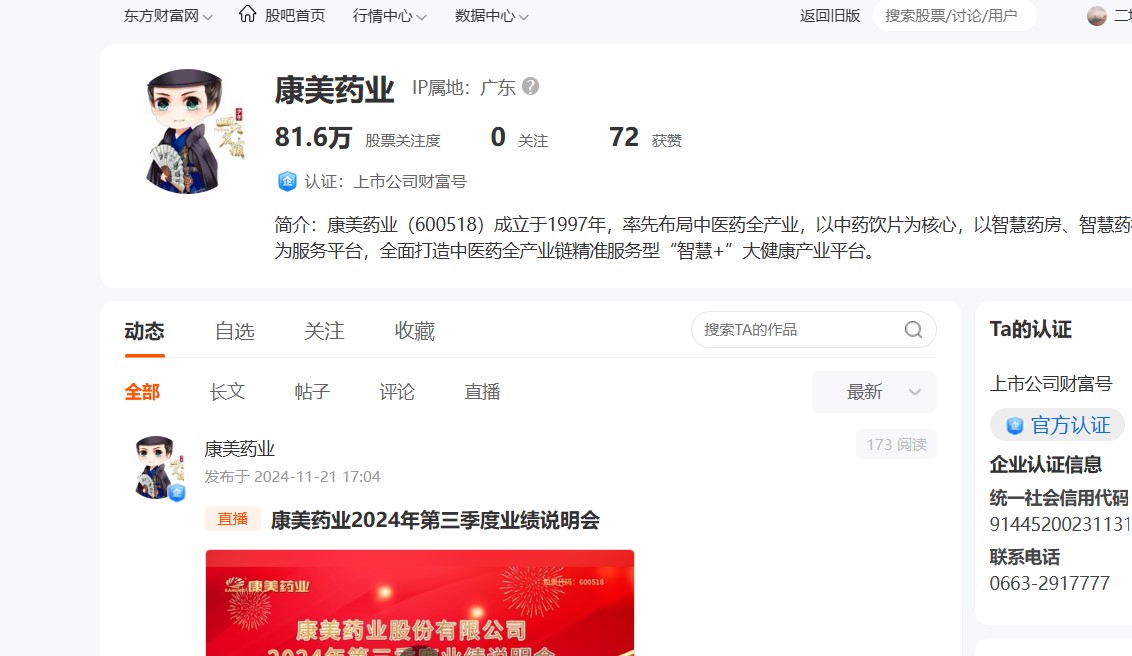
Task: Click the 企业认证信息 heading
Action: (x=1045, y=465)
